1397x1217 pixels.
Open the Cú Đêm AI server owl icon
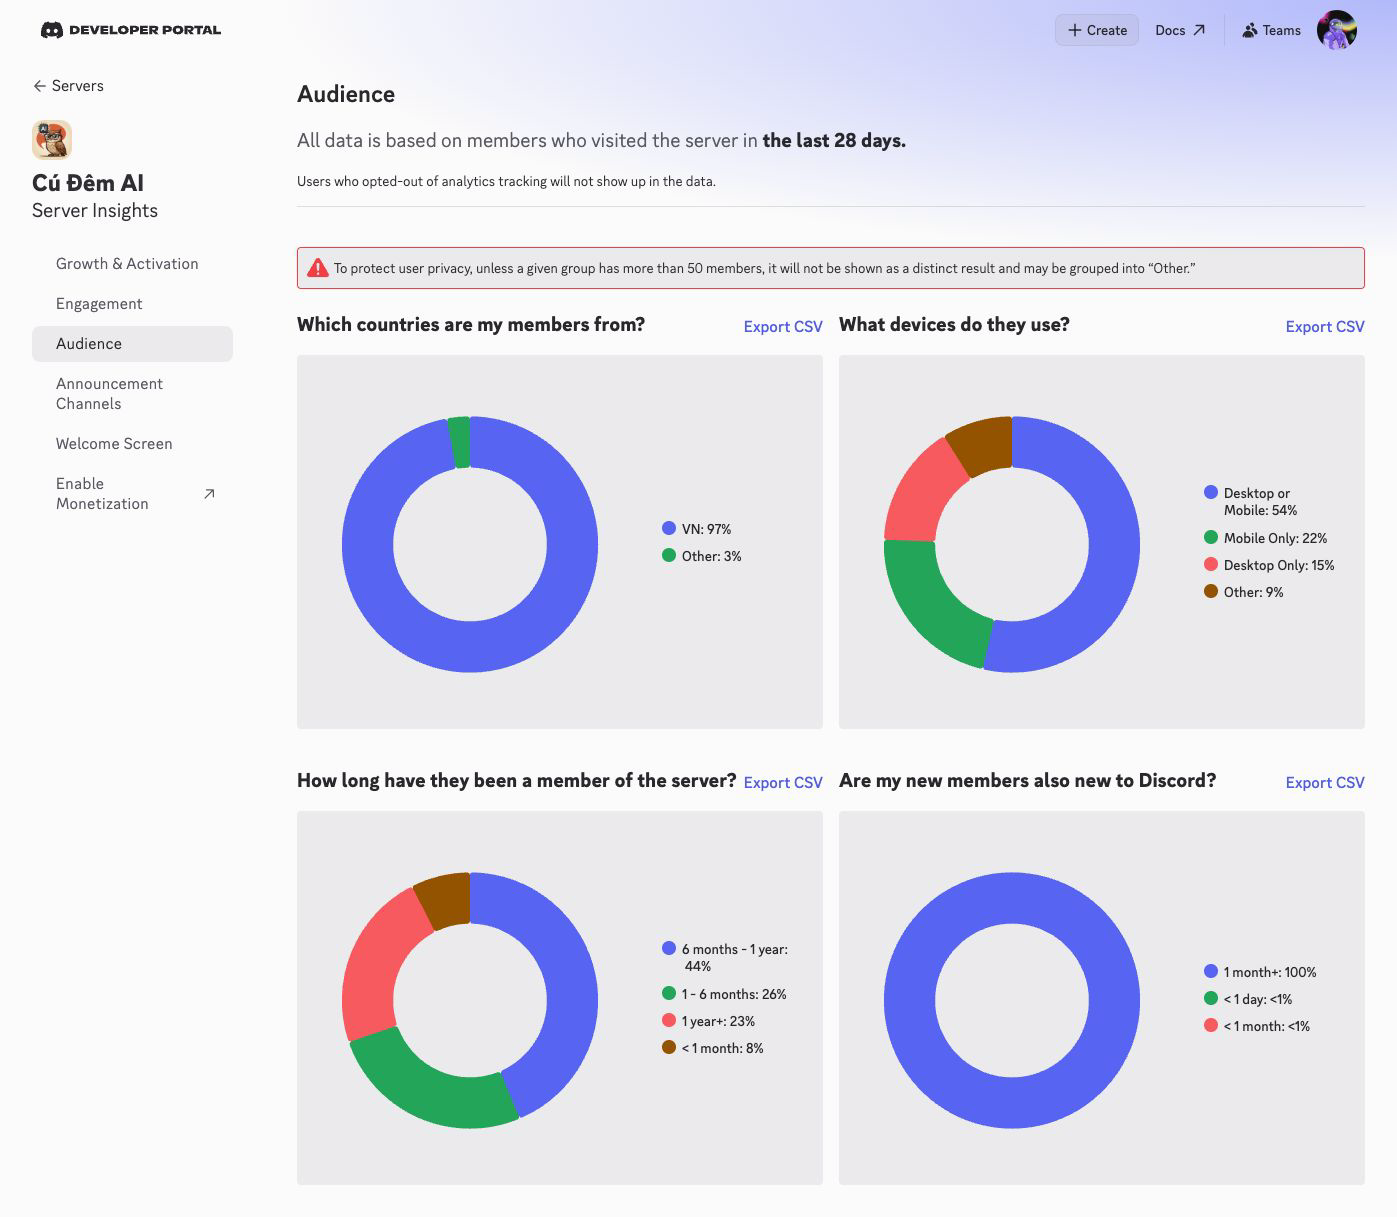(52, 140)
